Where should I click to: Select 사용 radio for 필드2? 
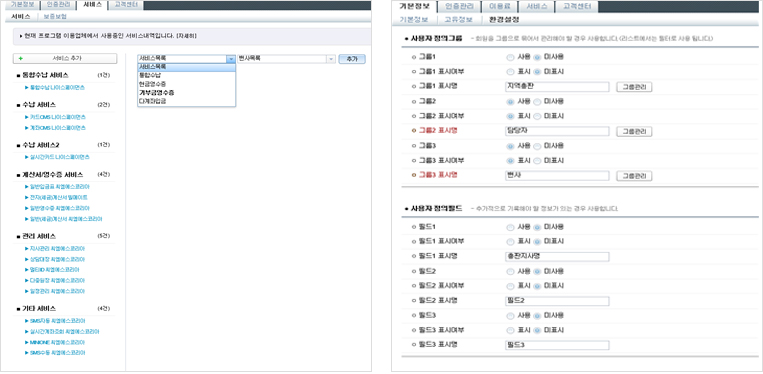tap(510, 271)
